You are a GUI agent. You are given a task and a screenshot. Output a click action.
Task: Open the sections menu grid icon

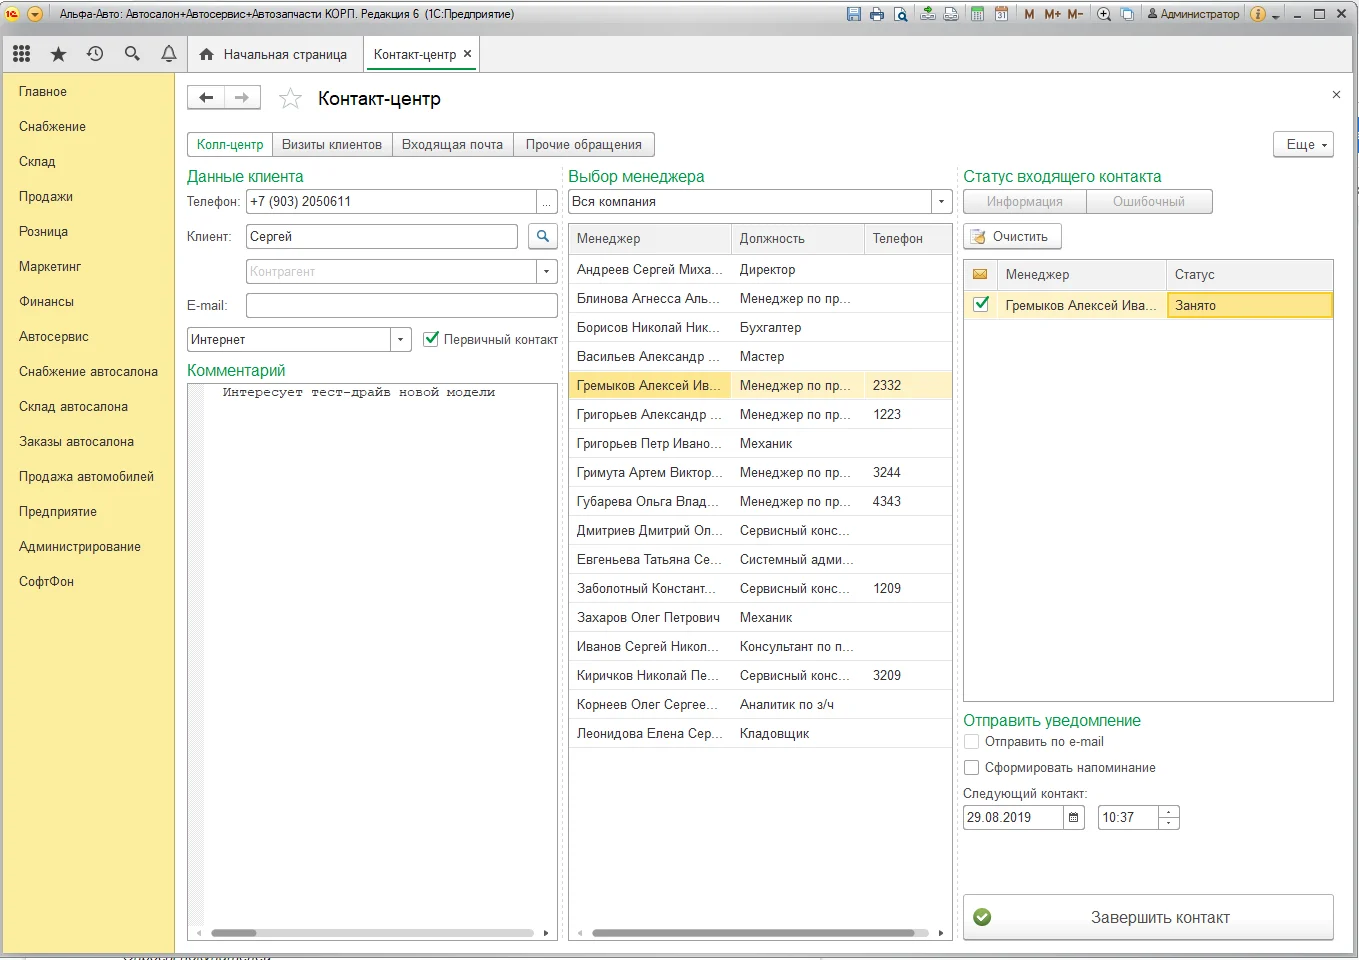click(x=21, y=54)
